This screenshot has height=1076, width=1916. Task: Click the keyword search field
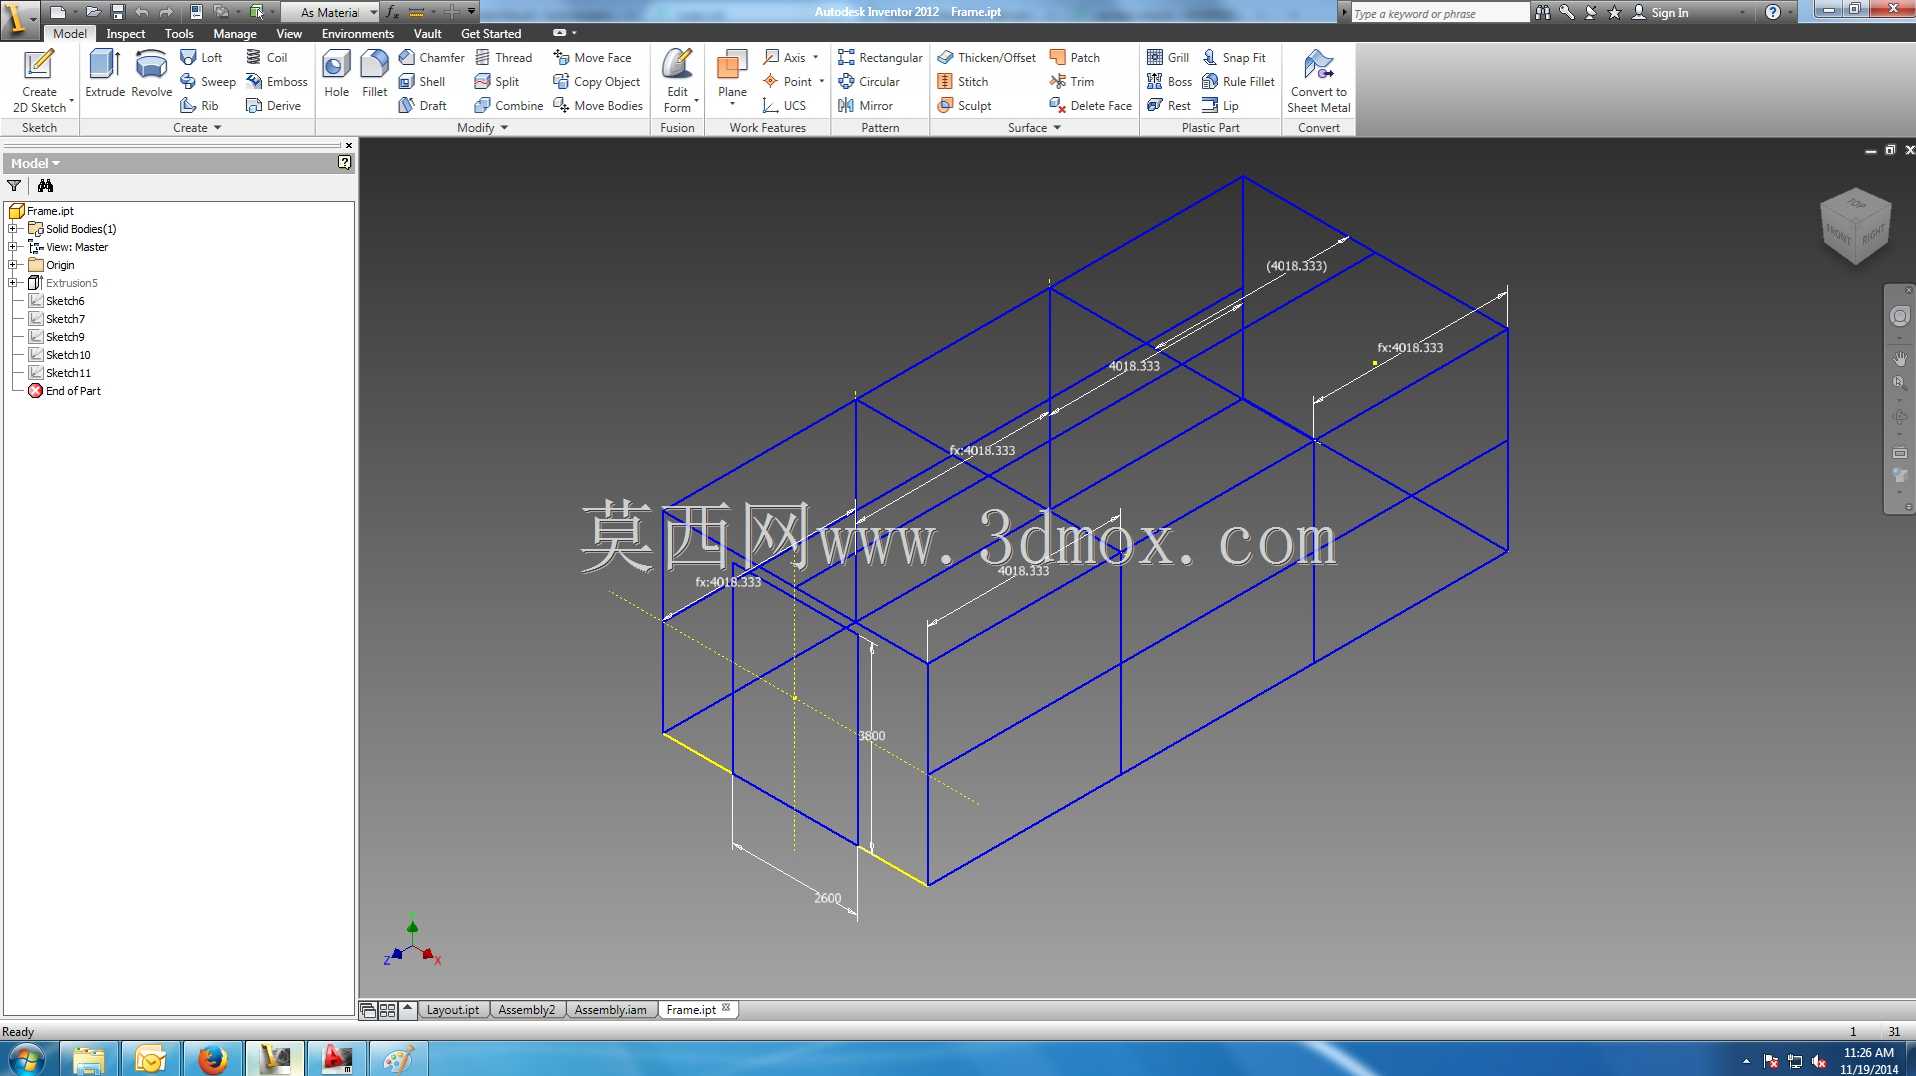pos(1439,13)
